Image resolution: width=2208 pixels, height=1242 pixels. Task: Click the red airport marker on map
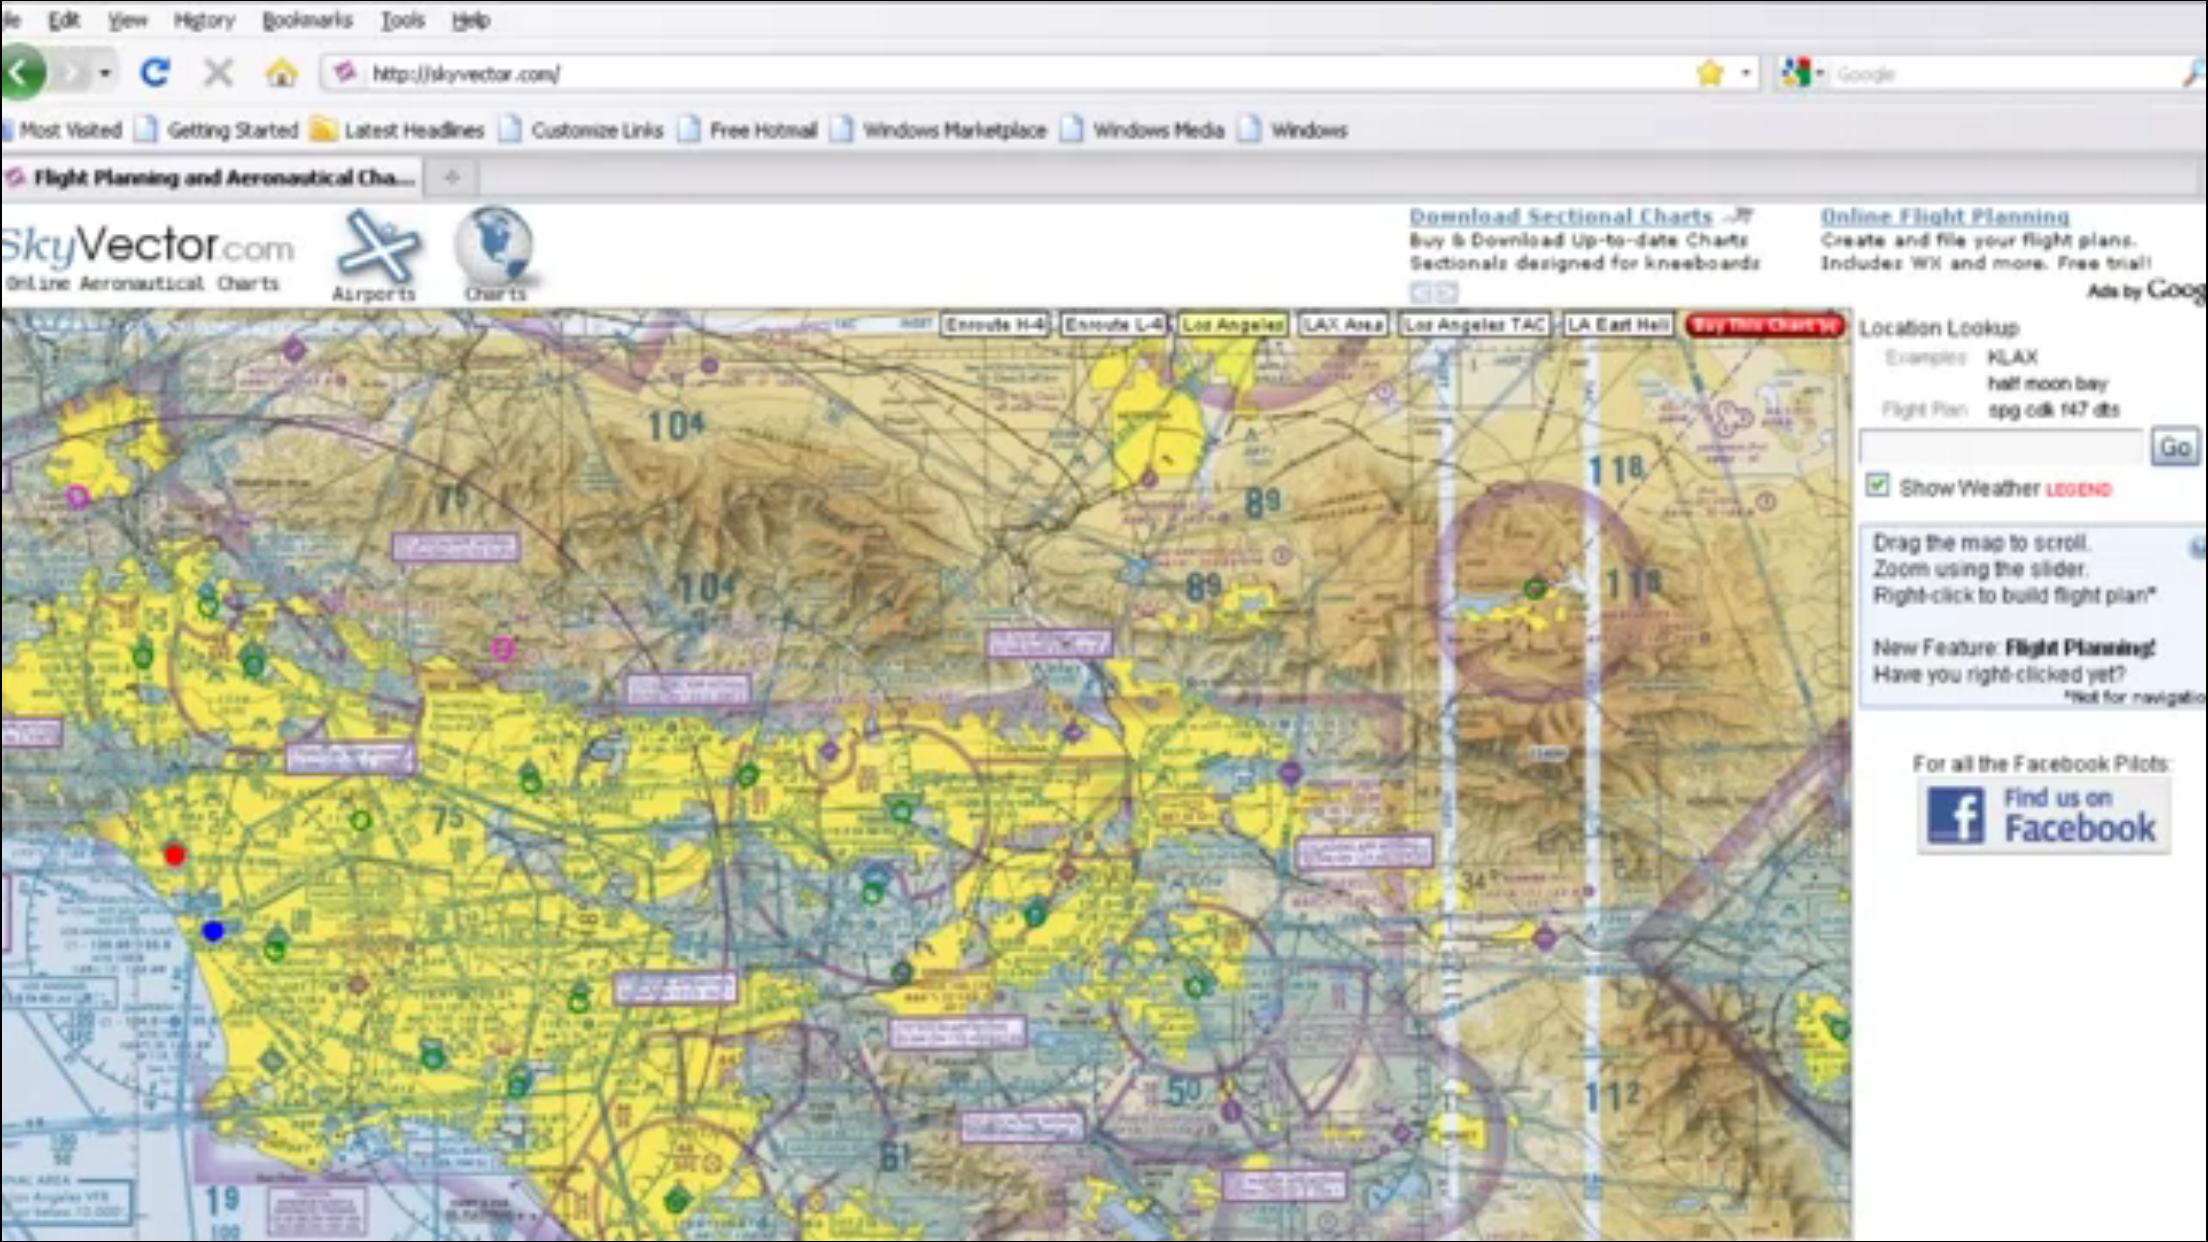[175, 855]
